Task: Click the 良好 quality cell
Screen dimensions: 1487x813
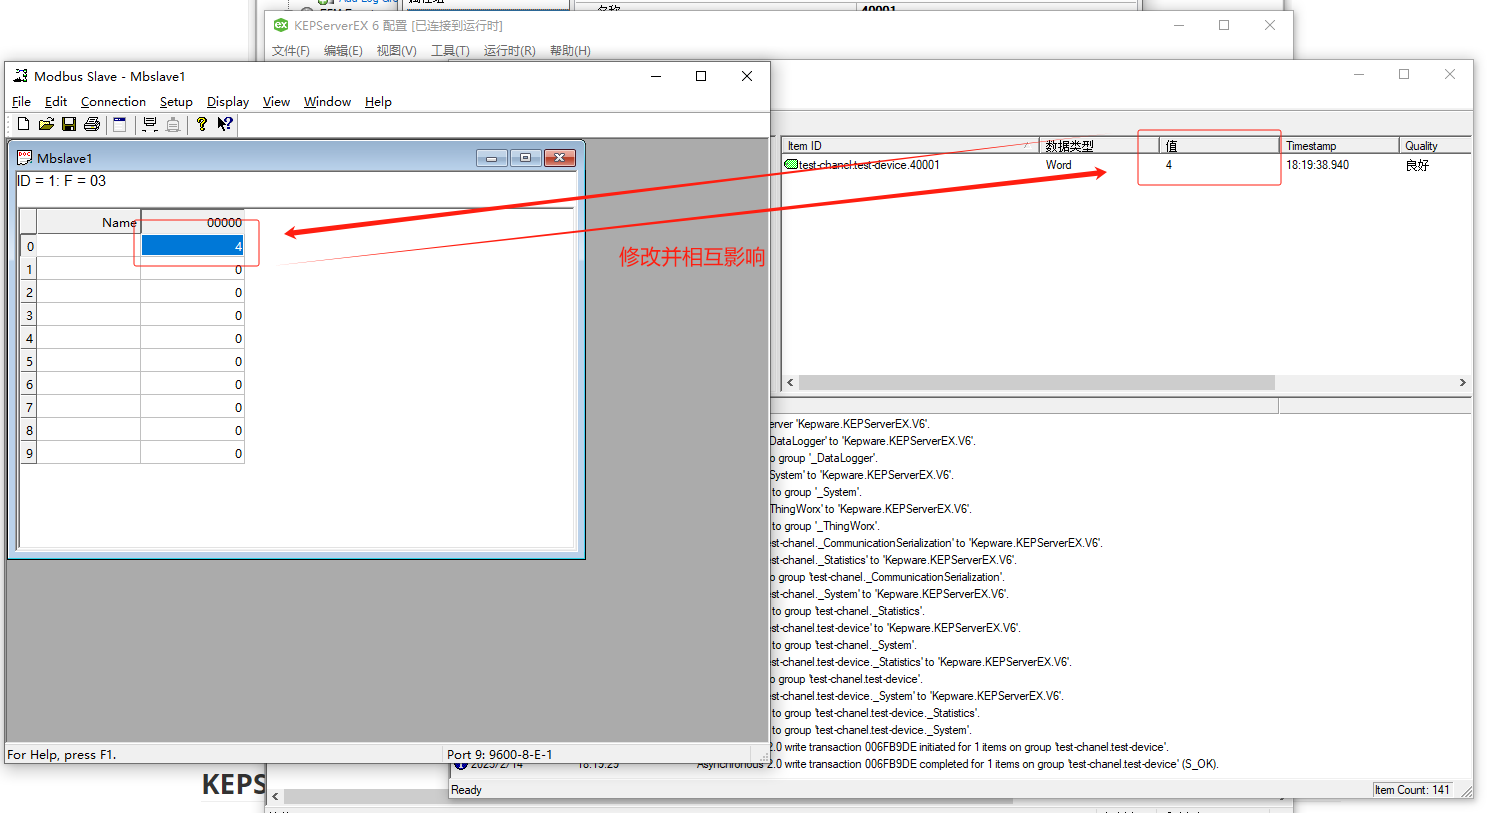Action: 1417,165
